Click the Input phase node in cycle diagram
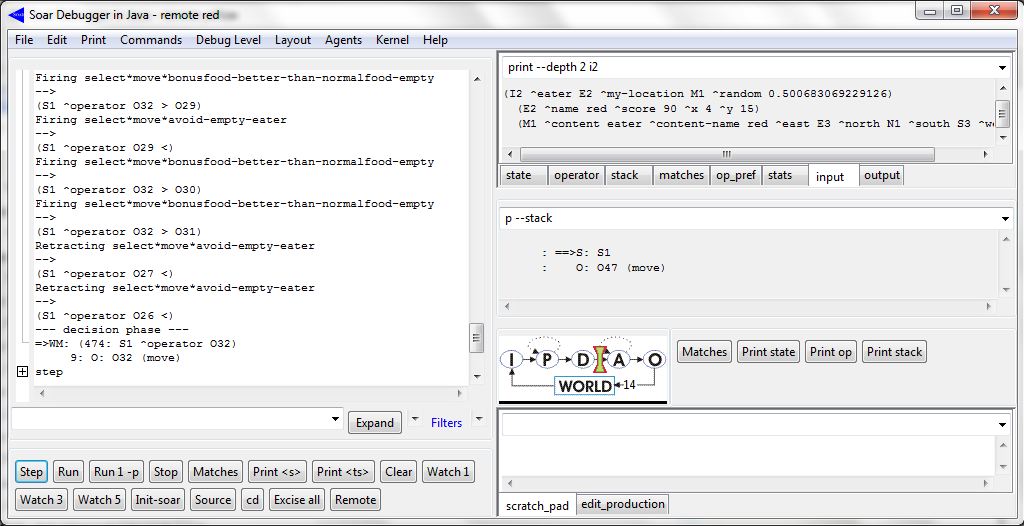This screenshot has height=526, width=1024. click(512, 359)
